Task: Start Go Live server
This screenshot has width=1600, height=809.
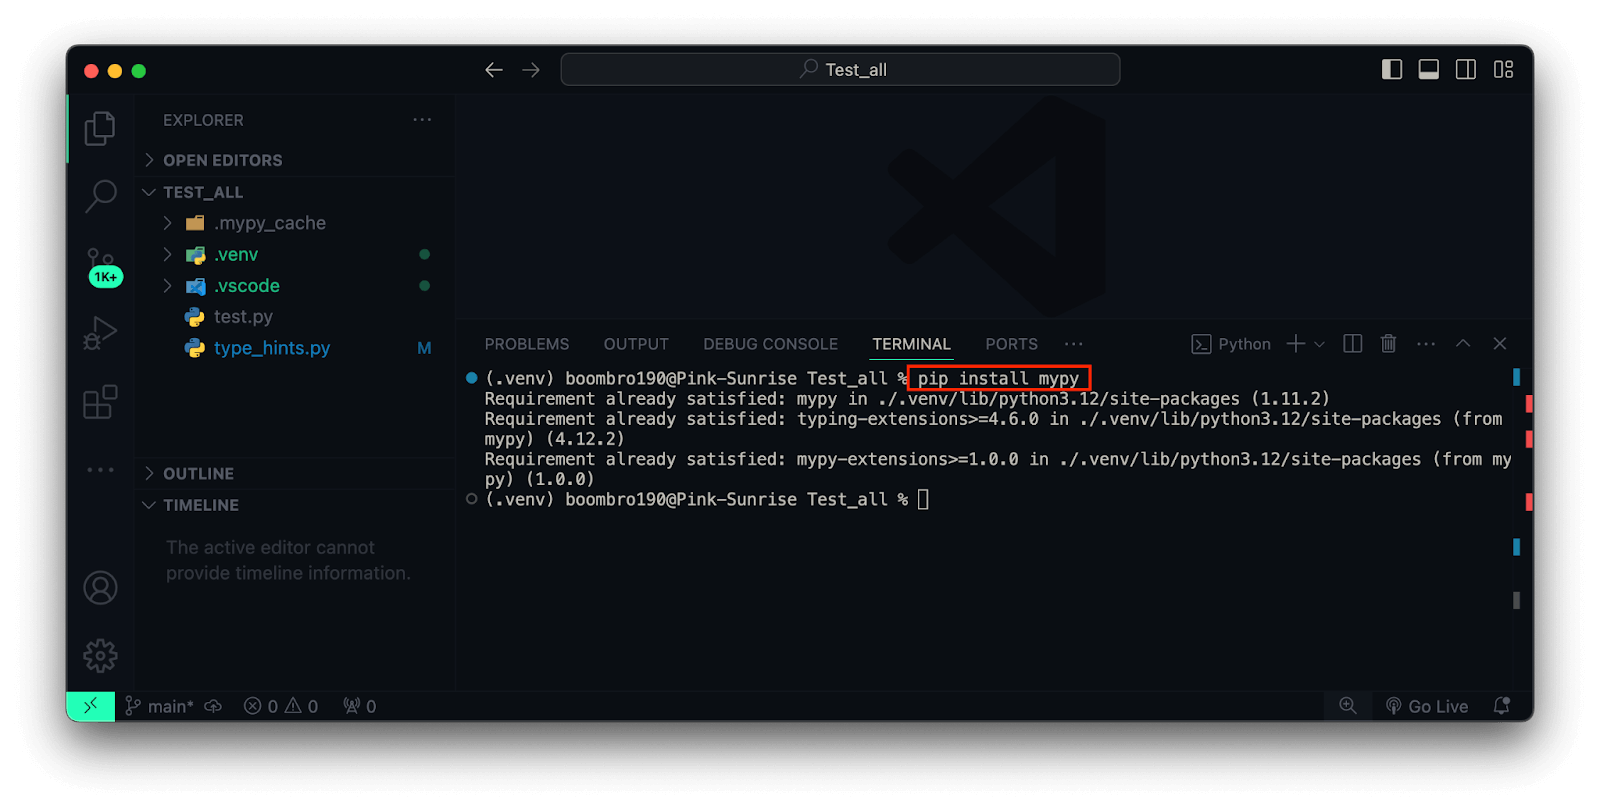Action: (x=1427, y=706)
